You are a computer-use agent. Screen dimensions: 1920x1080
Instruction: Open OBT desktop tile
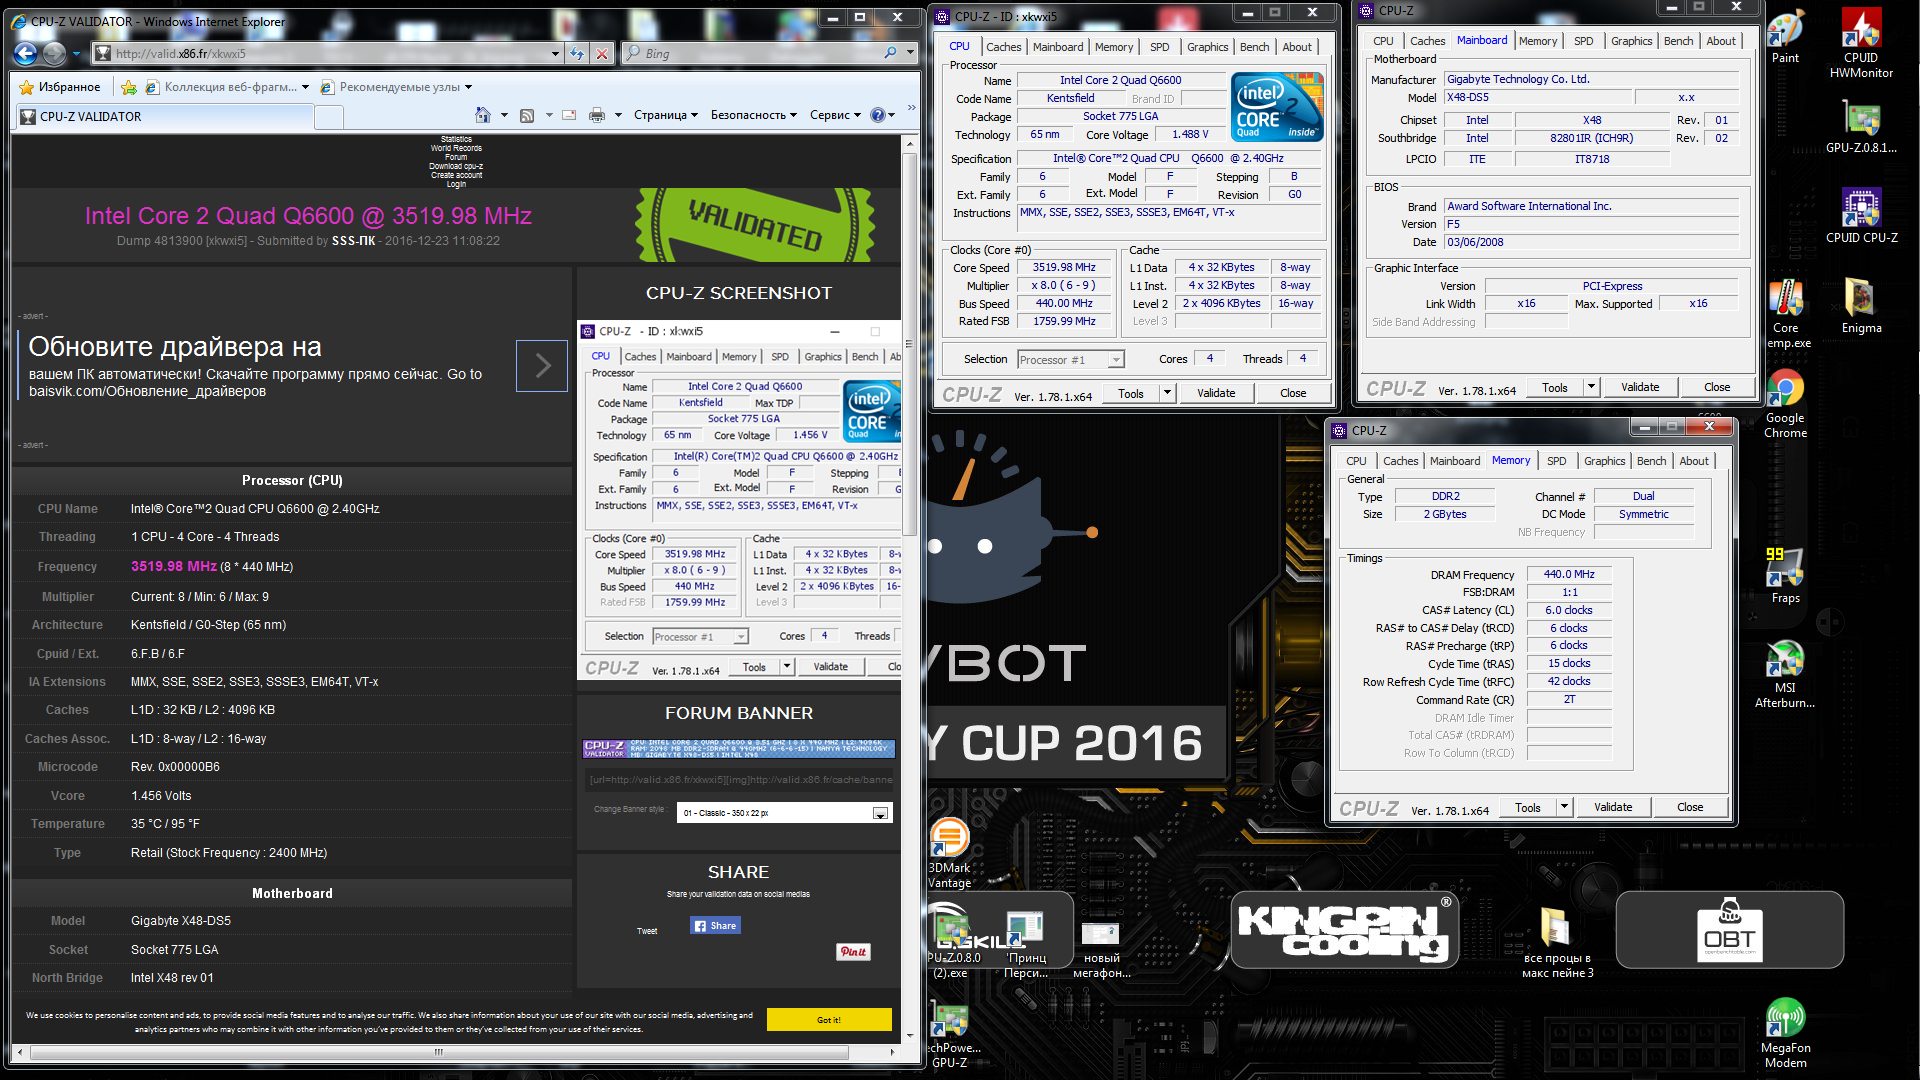pos(1729,929)
